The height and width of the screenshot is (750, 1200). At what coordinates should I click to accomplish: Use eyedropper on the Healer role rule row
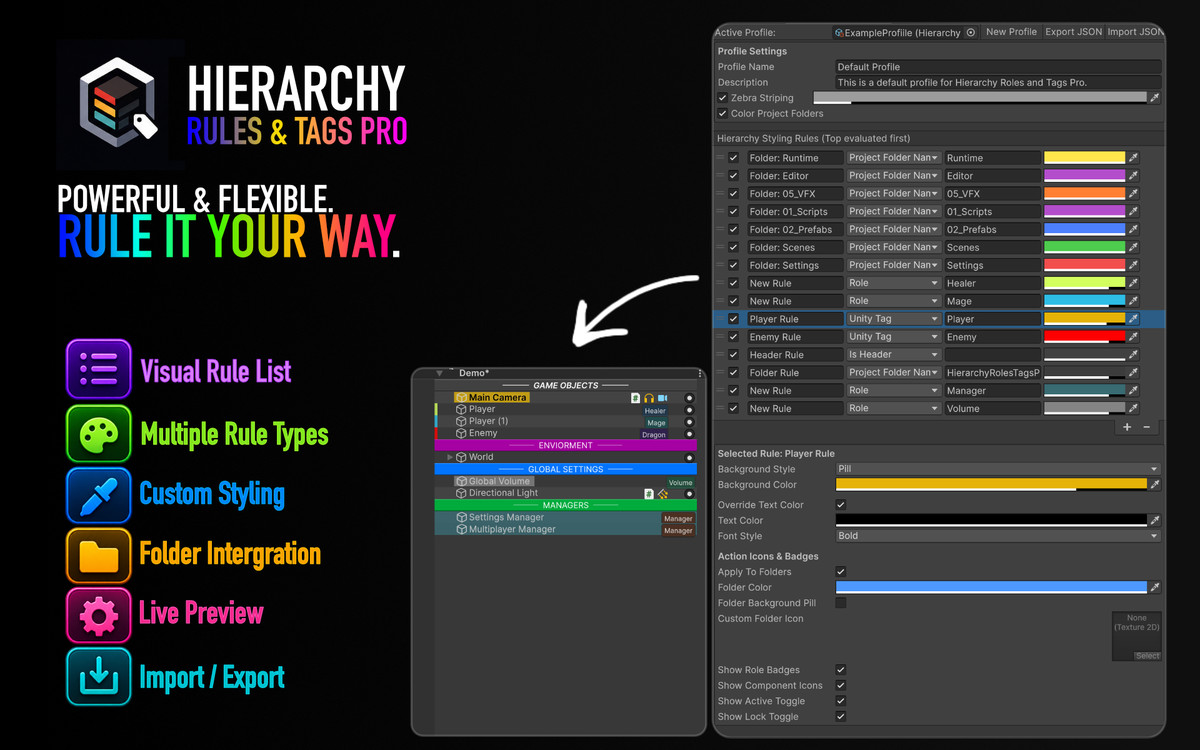[1134, 283]
